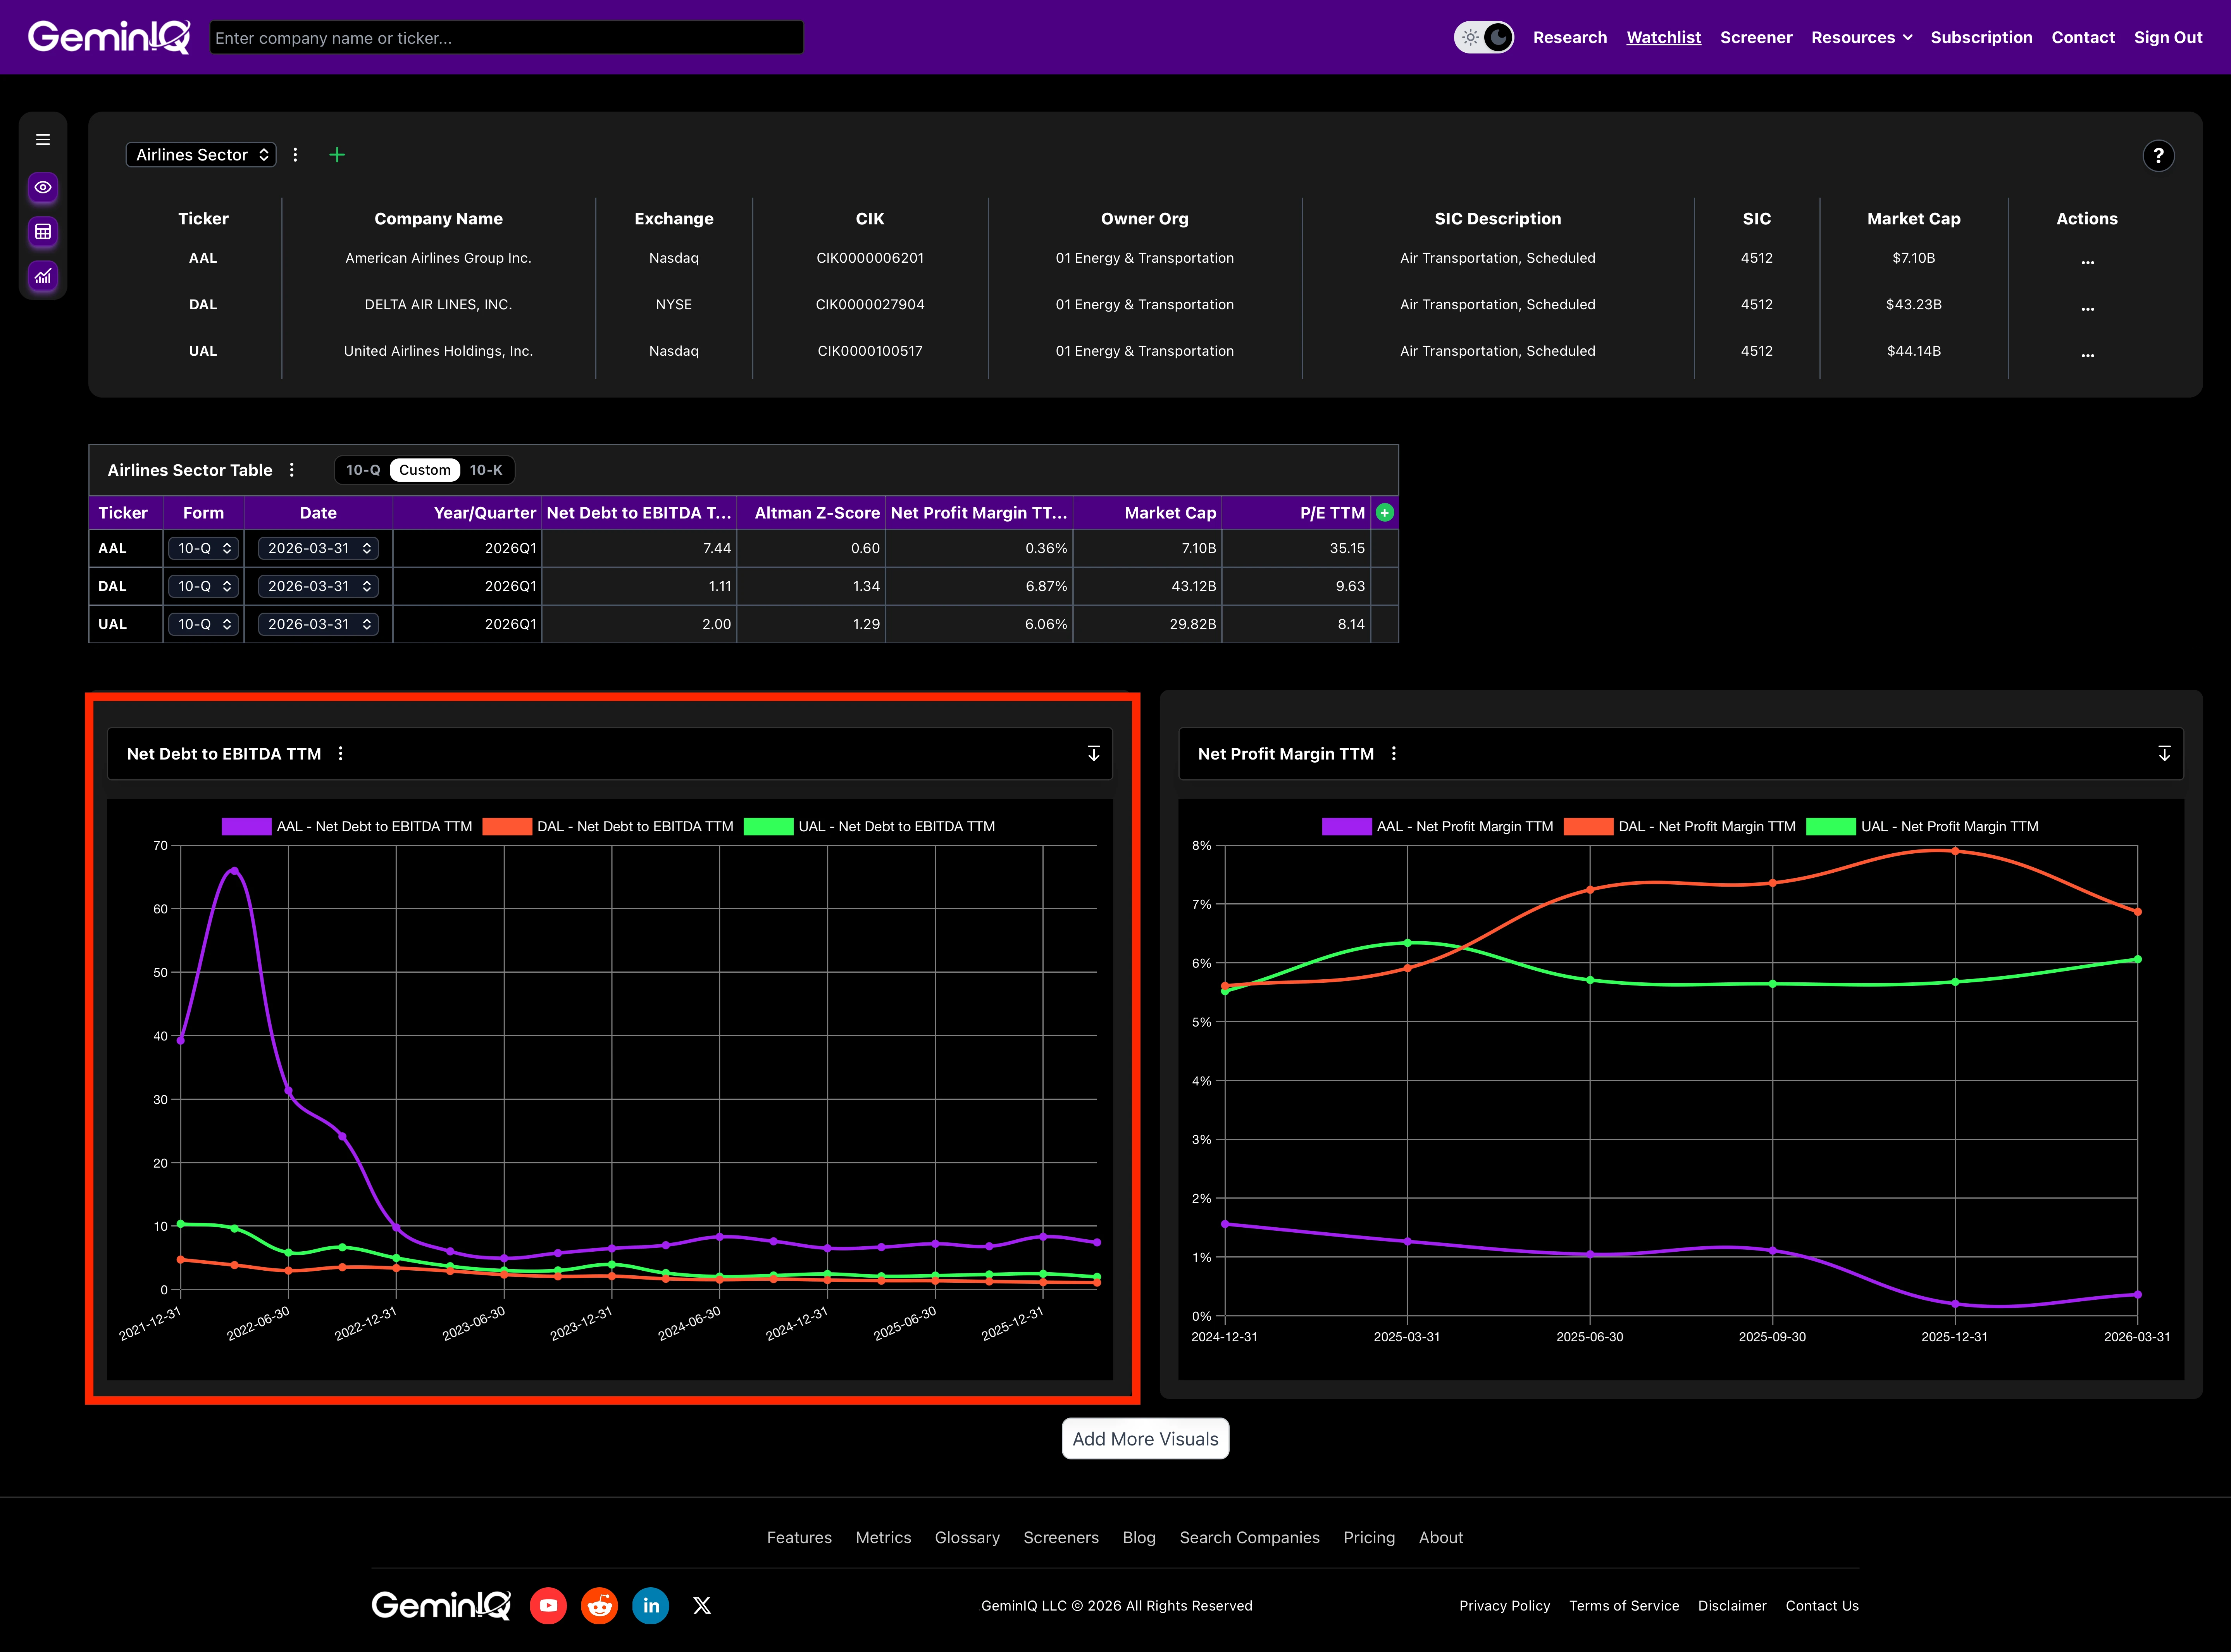
Task: Switch table to 10-Q mode
Action: click(363, 470)
